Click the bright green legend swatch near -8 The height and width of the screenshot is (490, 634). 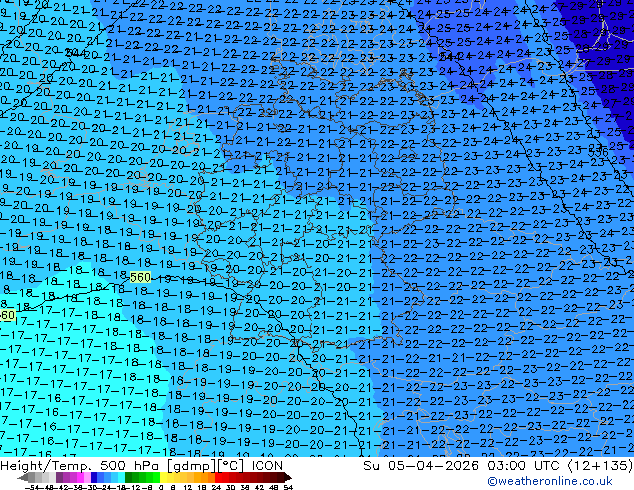tap(156, 477)
